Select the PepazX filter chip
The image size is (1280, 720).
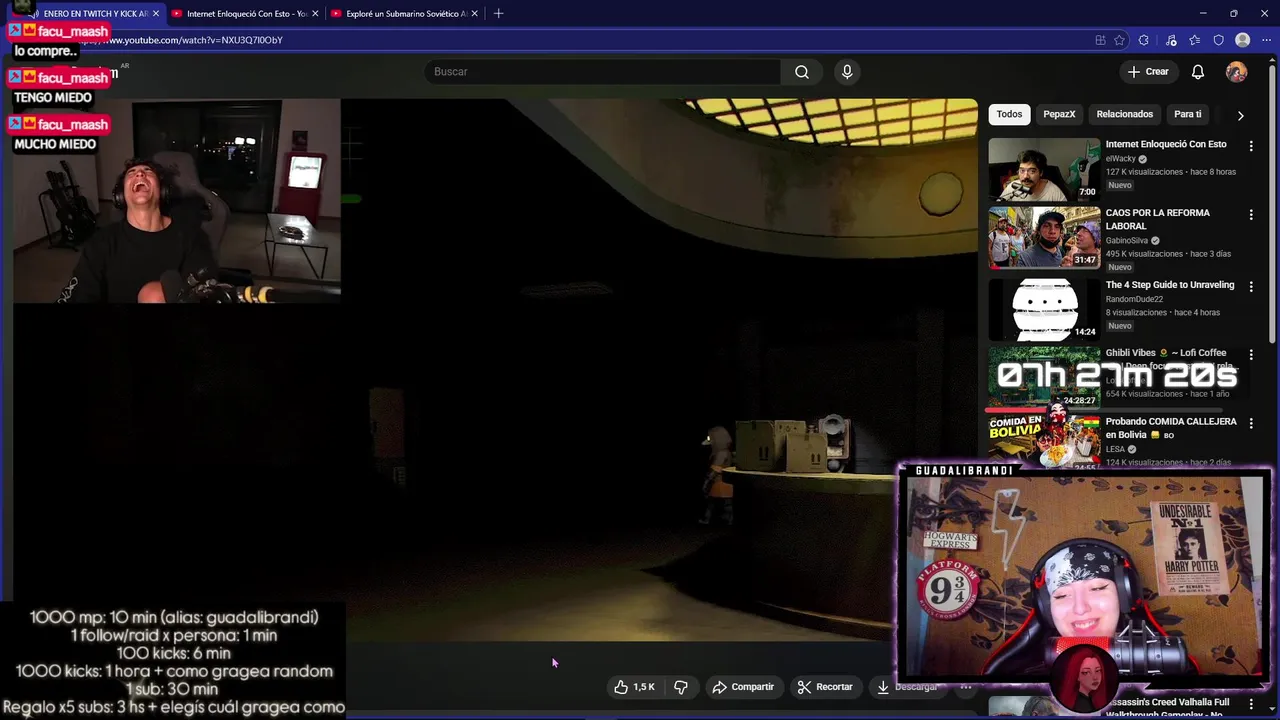[1059, 114]
